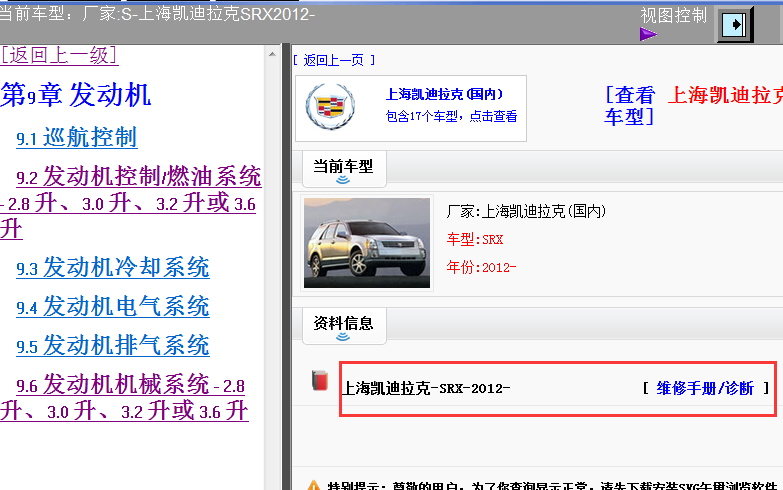The width and height of the screenshot is (783, 490).
Task: Open section 9.6 发动机机械系统
Action: [x=124, y=398]
